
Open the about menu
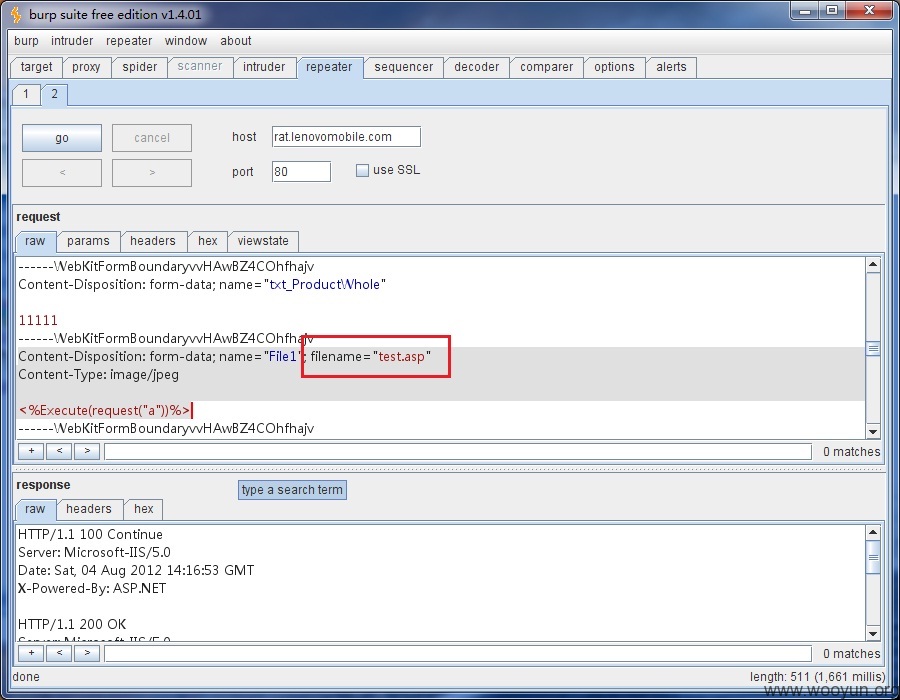[x=235, y=41]
